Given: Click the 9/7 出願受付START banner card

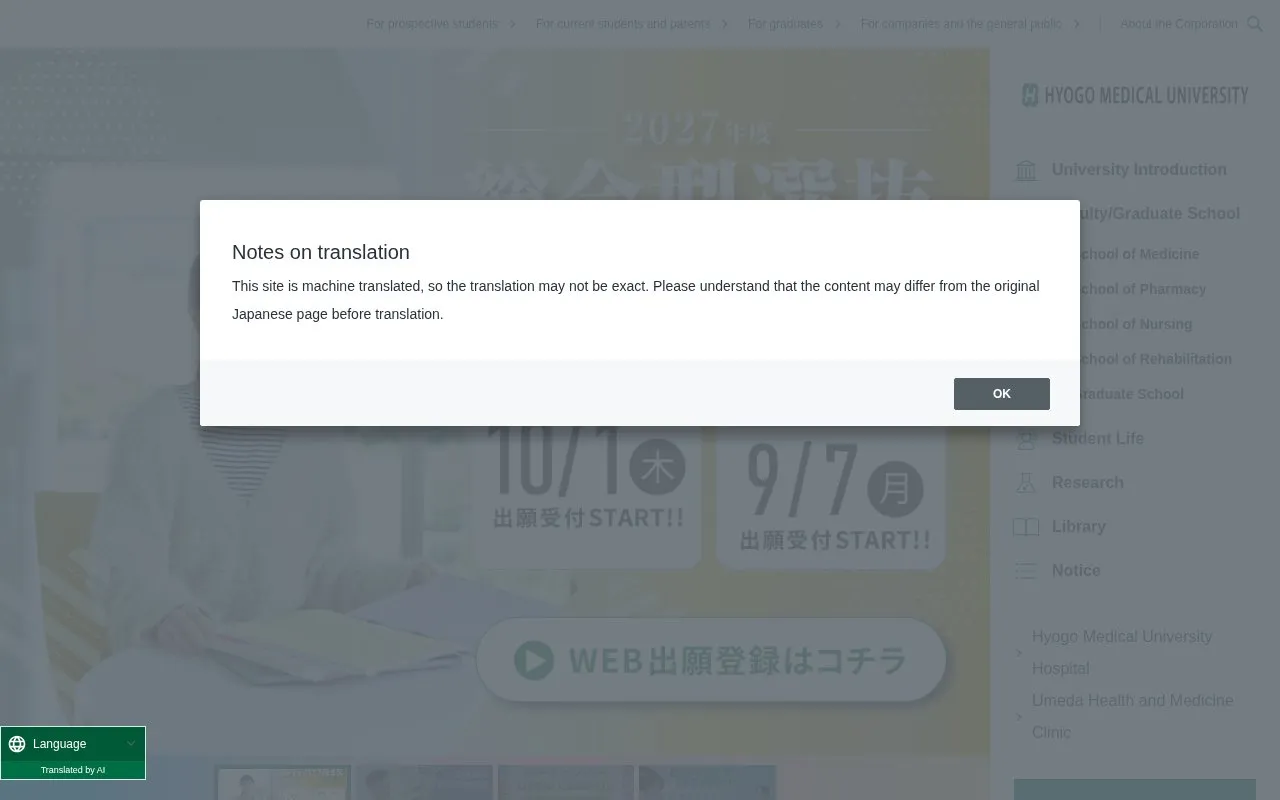Looking at the screenshot, I should [x=831, y=496].
